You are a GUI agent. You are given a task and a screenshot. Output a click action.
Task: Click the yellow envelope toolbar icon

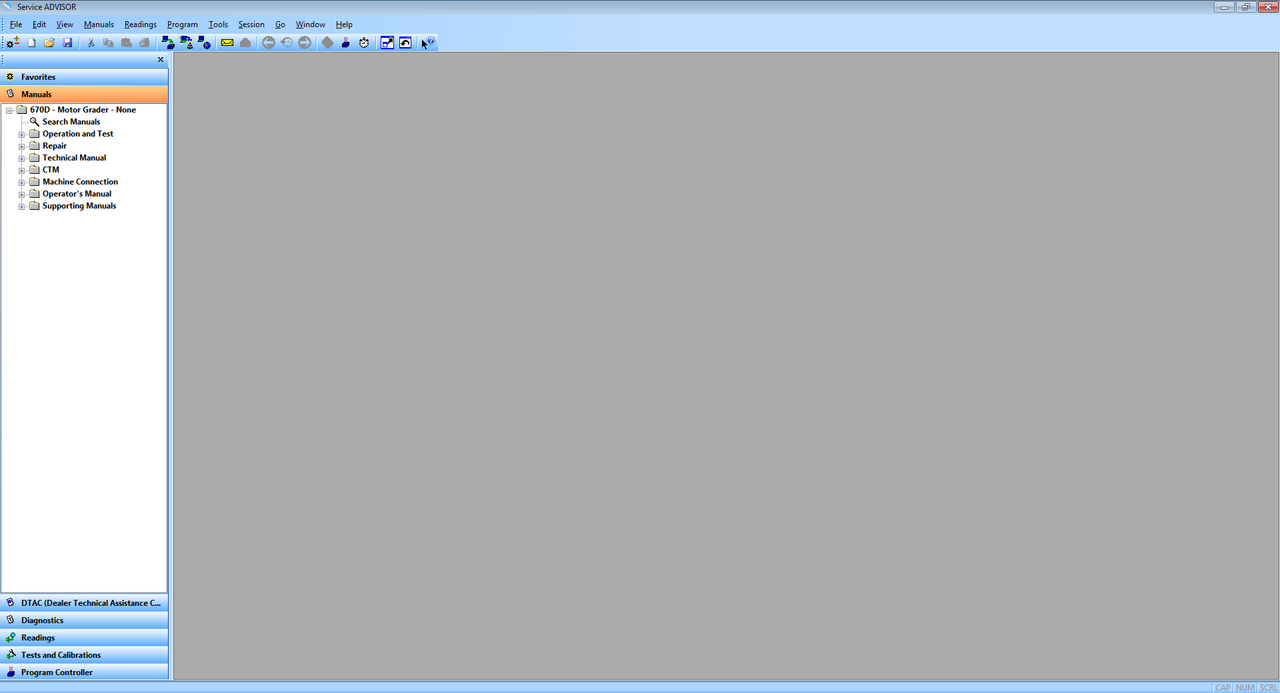tap(227, 43)
